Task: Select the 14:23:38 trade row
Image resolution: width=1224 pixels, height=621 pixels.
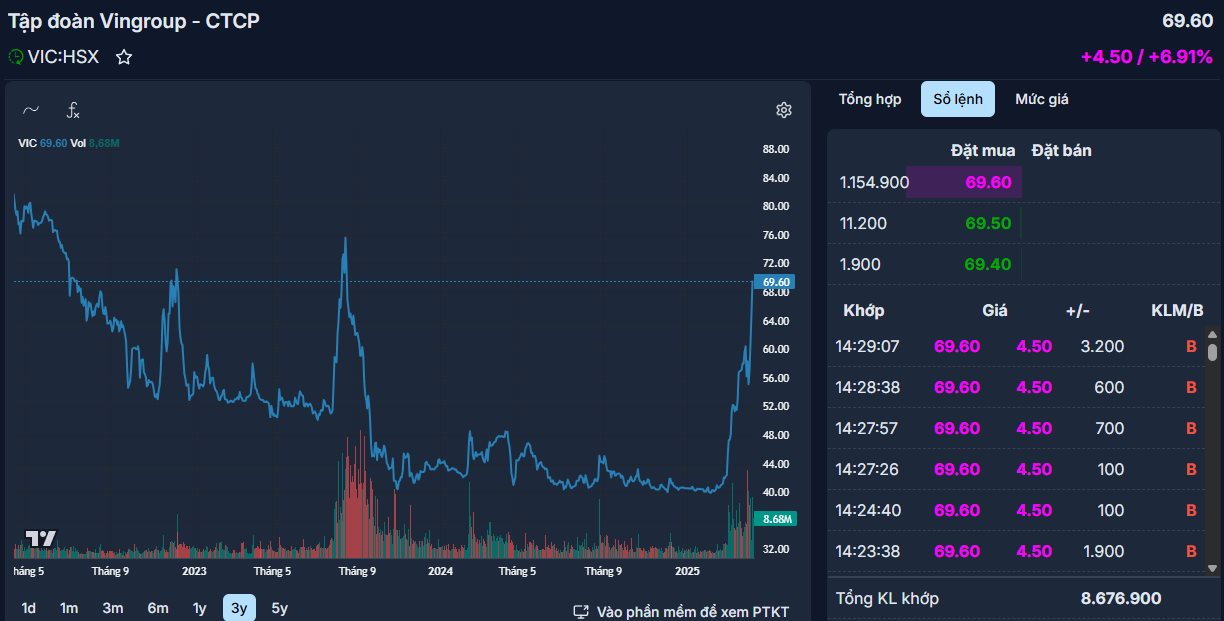Action: (x=1017, y=551)
